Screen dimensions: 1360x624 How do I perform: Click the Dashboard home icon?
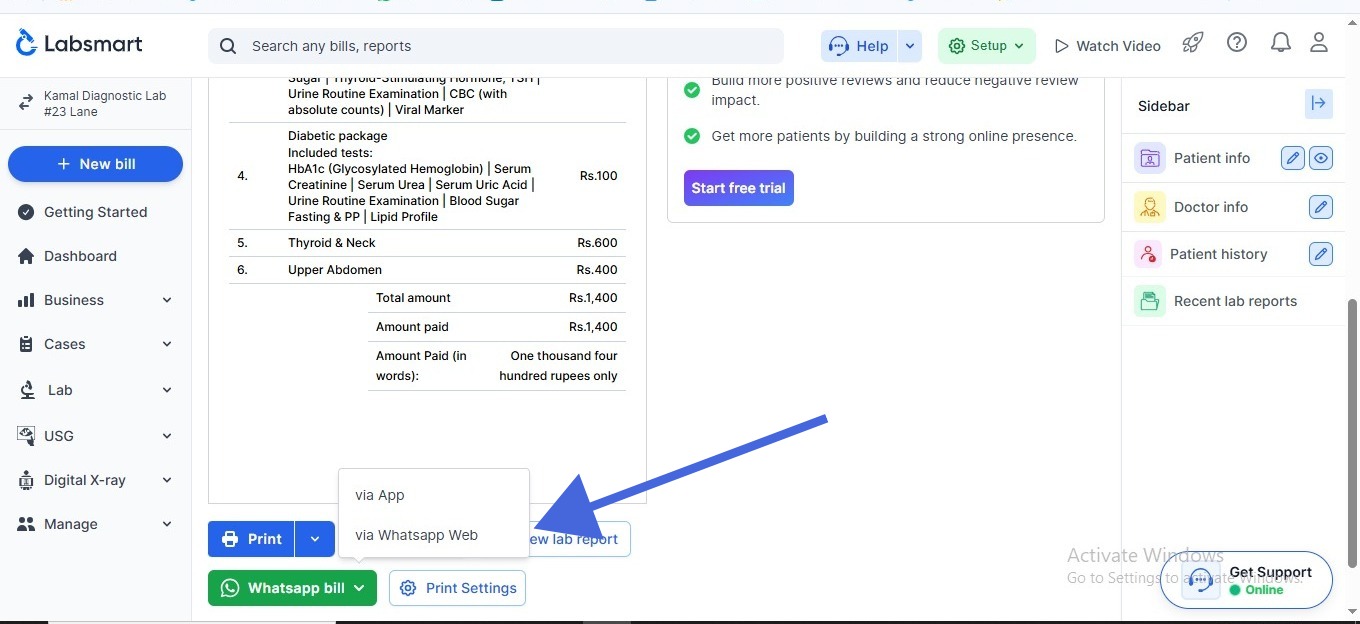(x=27, y=256)
